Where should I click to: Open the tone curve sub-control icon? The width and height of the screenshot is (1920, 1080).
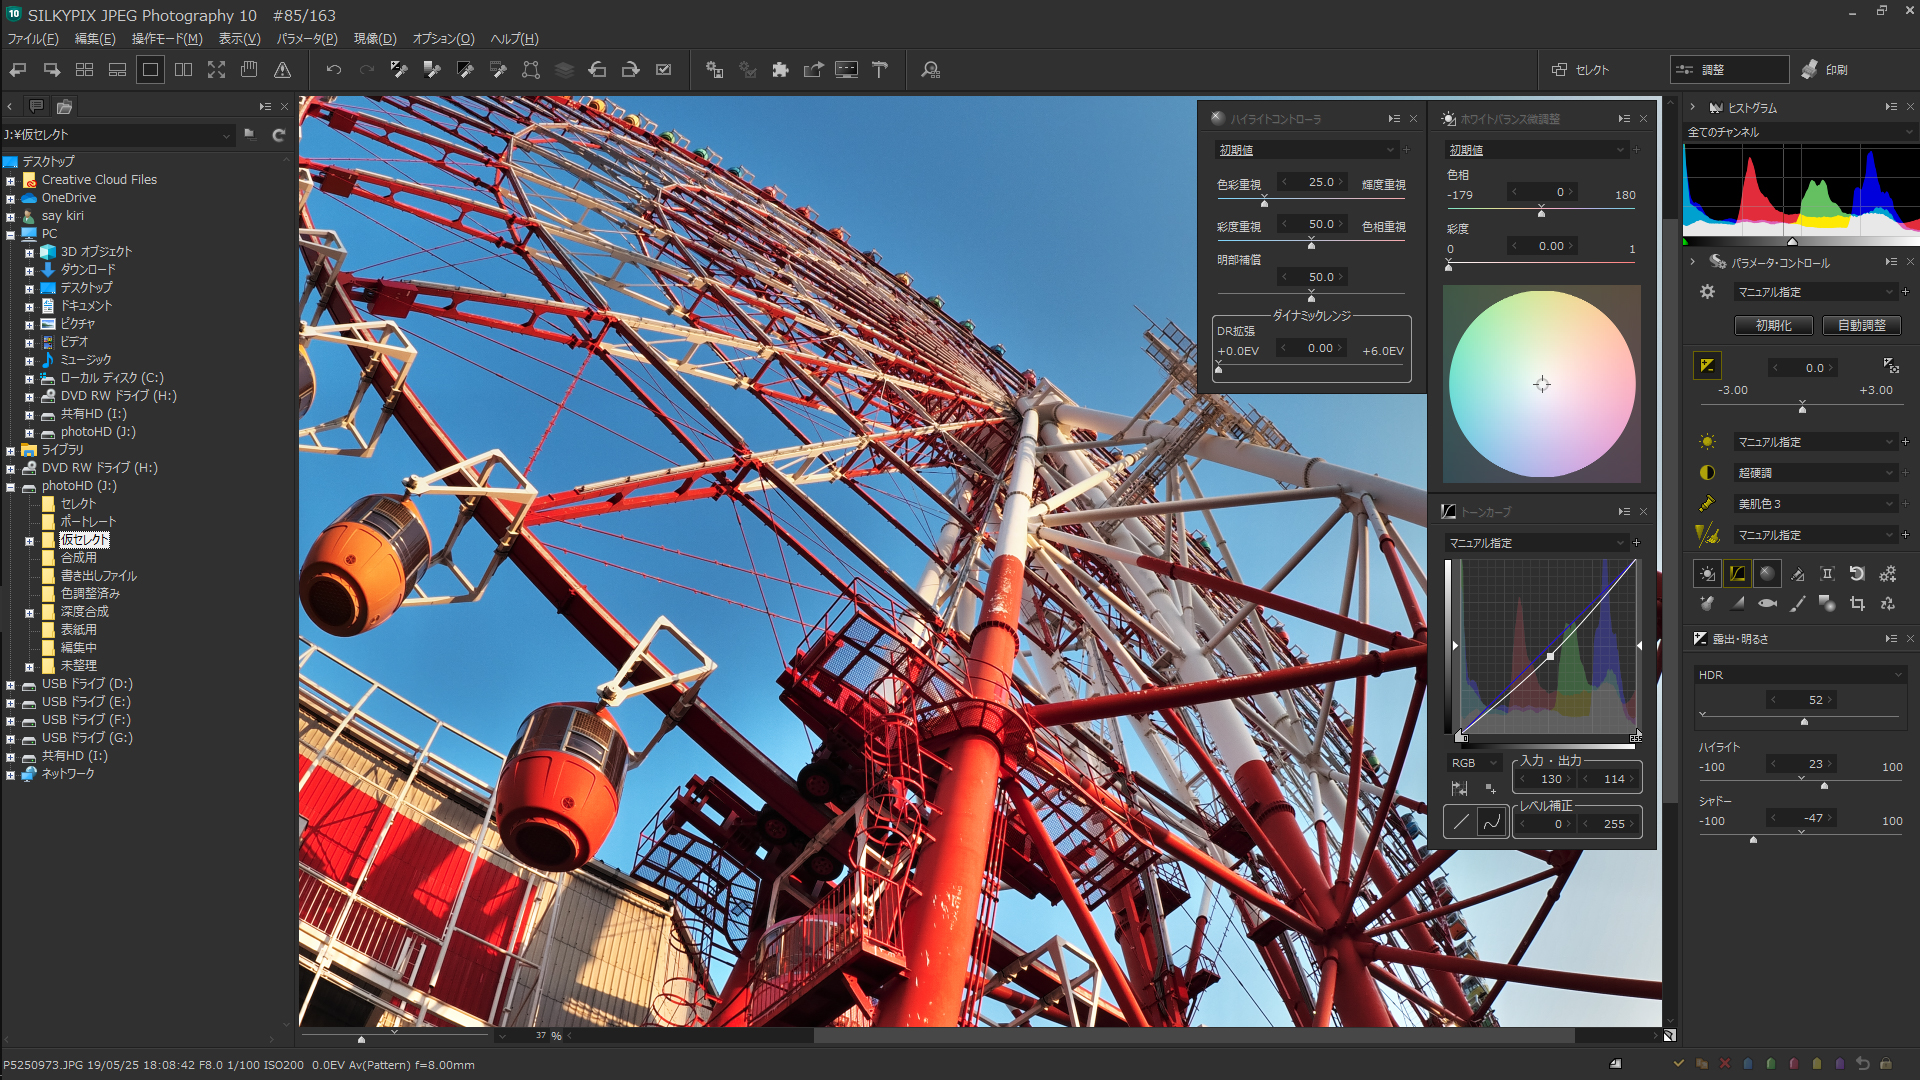coord(1738,573)
